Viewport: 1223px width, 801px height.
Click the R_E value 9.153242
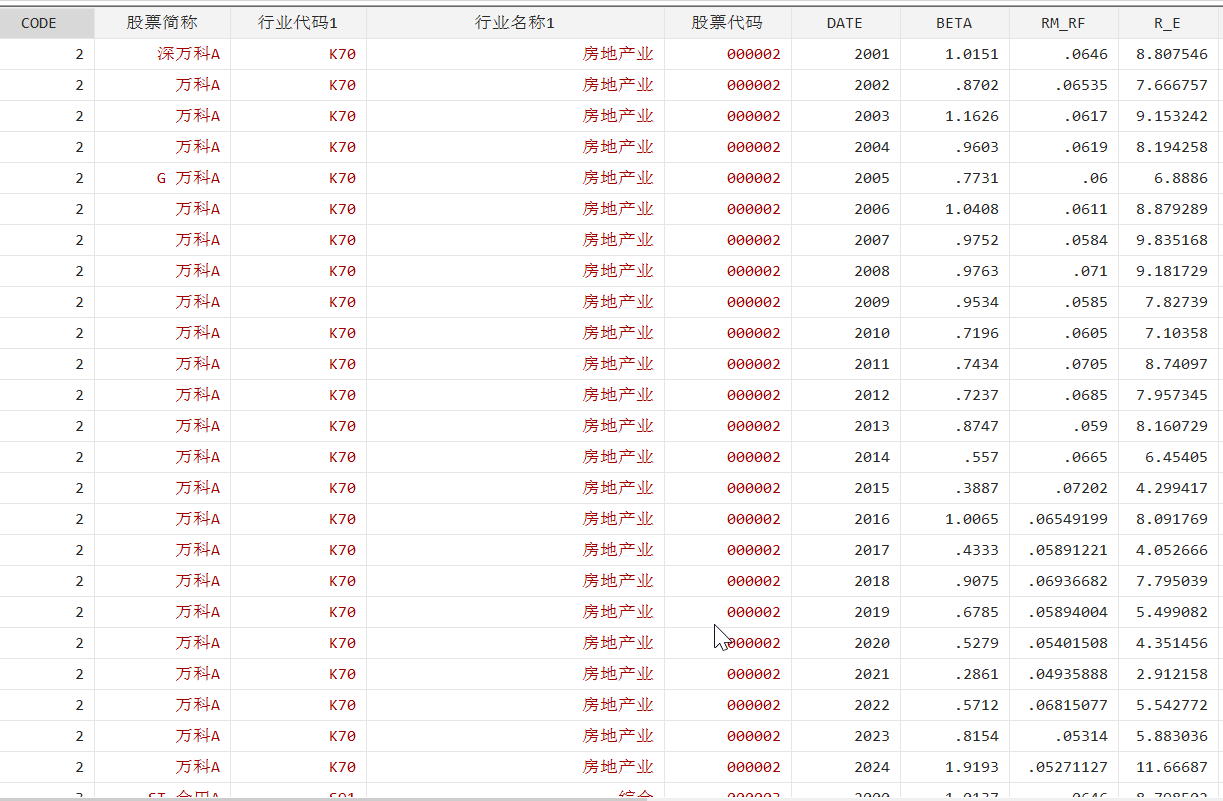(x=1167, y=116)
